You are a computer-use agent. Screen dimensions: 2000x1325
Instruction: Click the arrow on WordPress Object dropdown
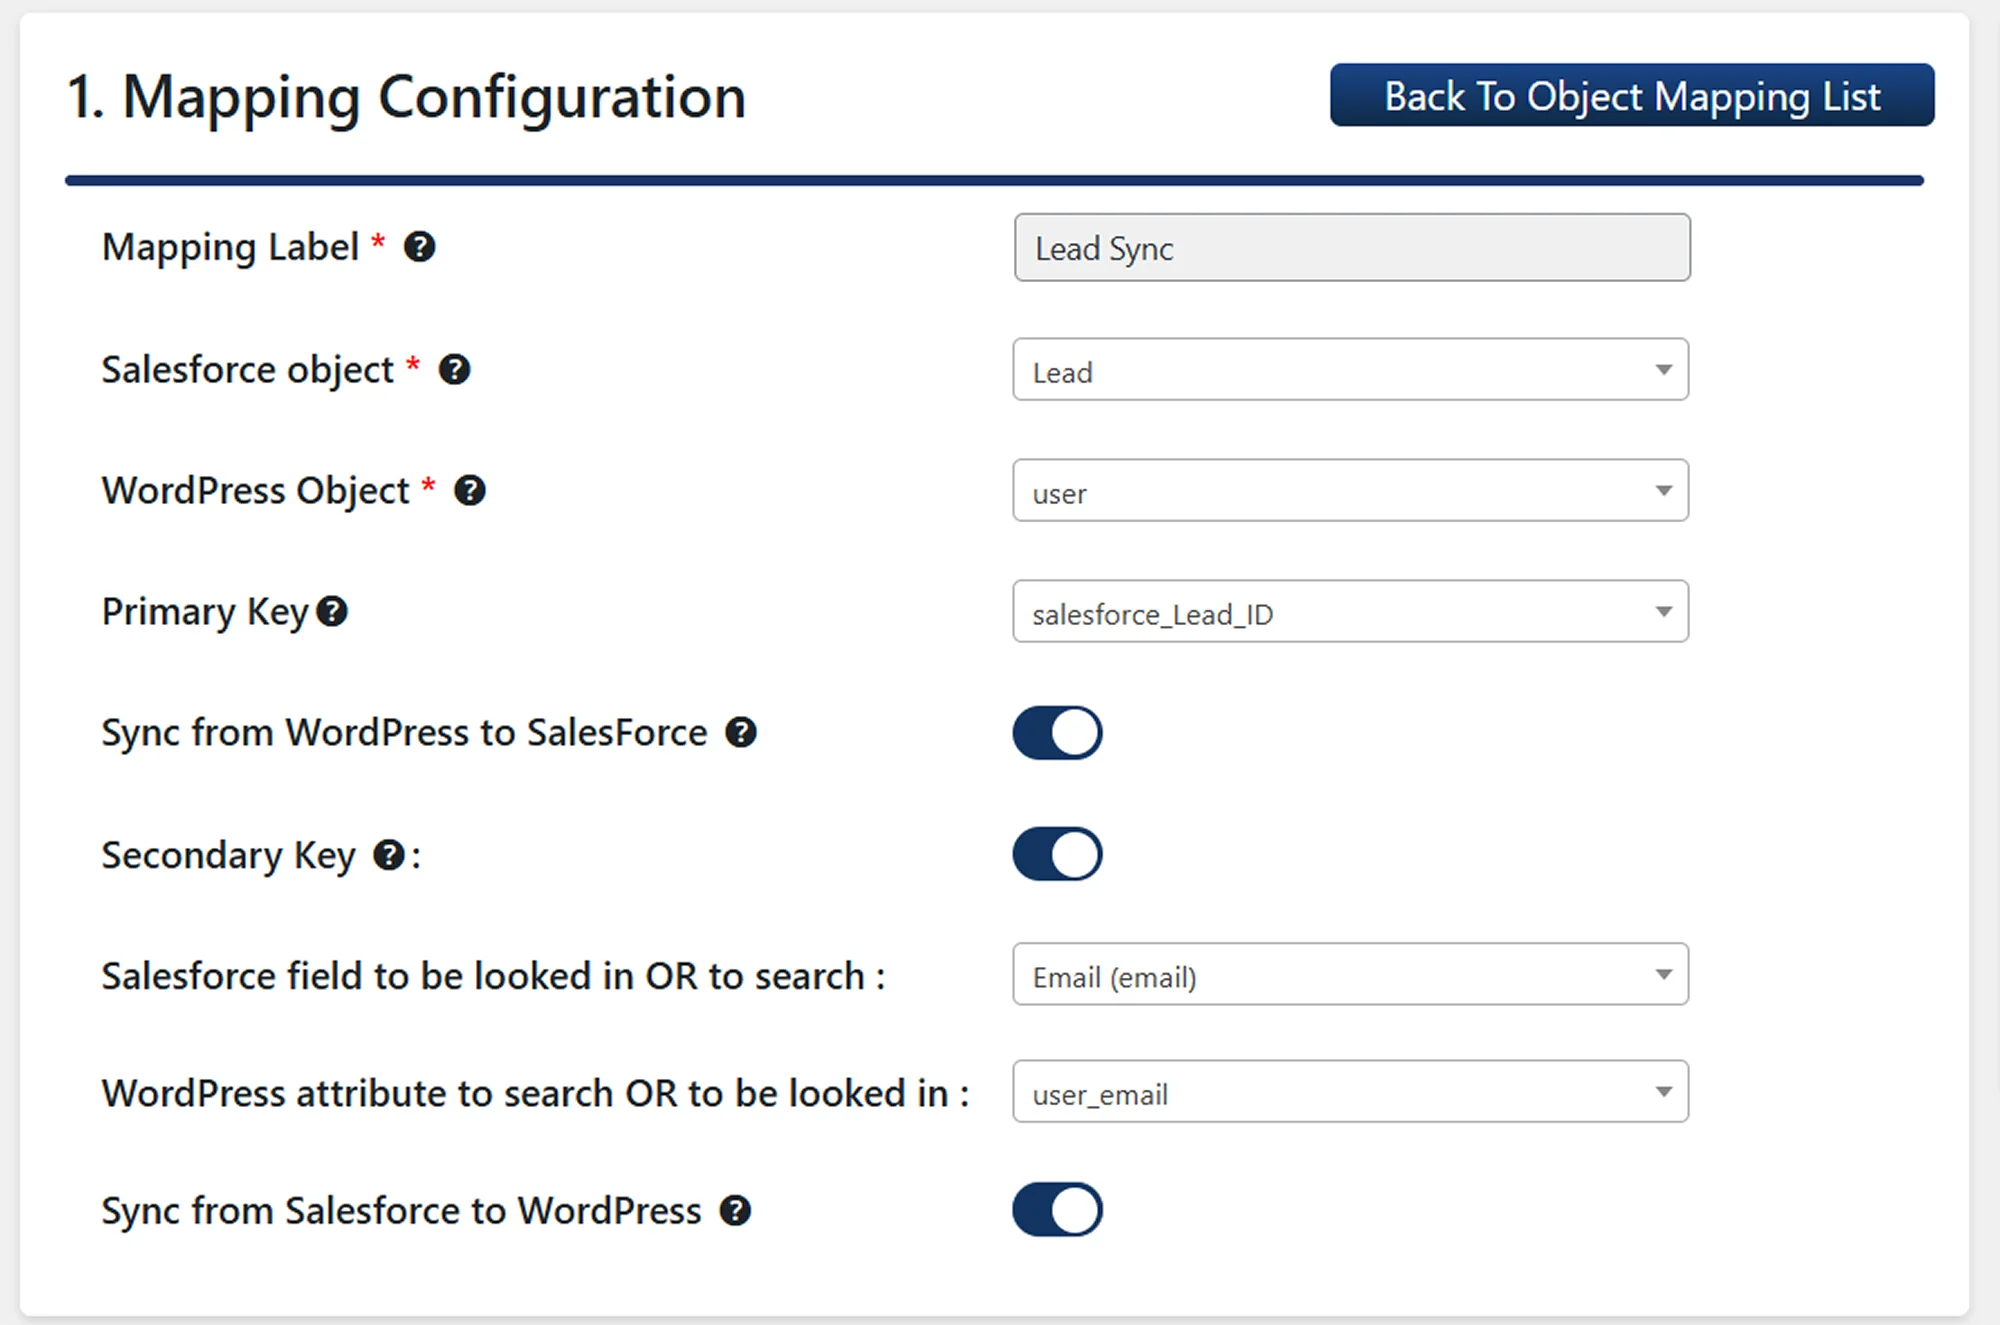1663,491
